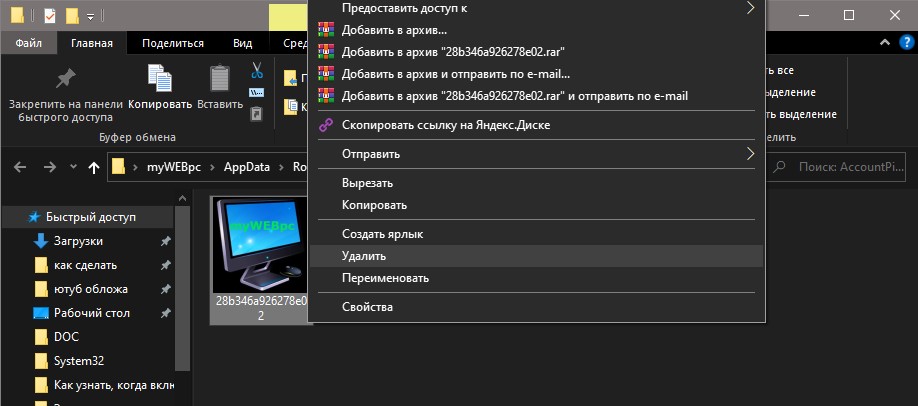Click scroll-up arrow of navigation pane
This screenshot has width=918, height=406.
182,197
